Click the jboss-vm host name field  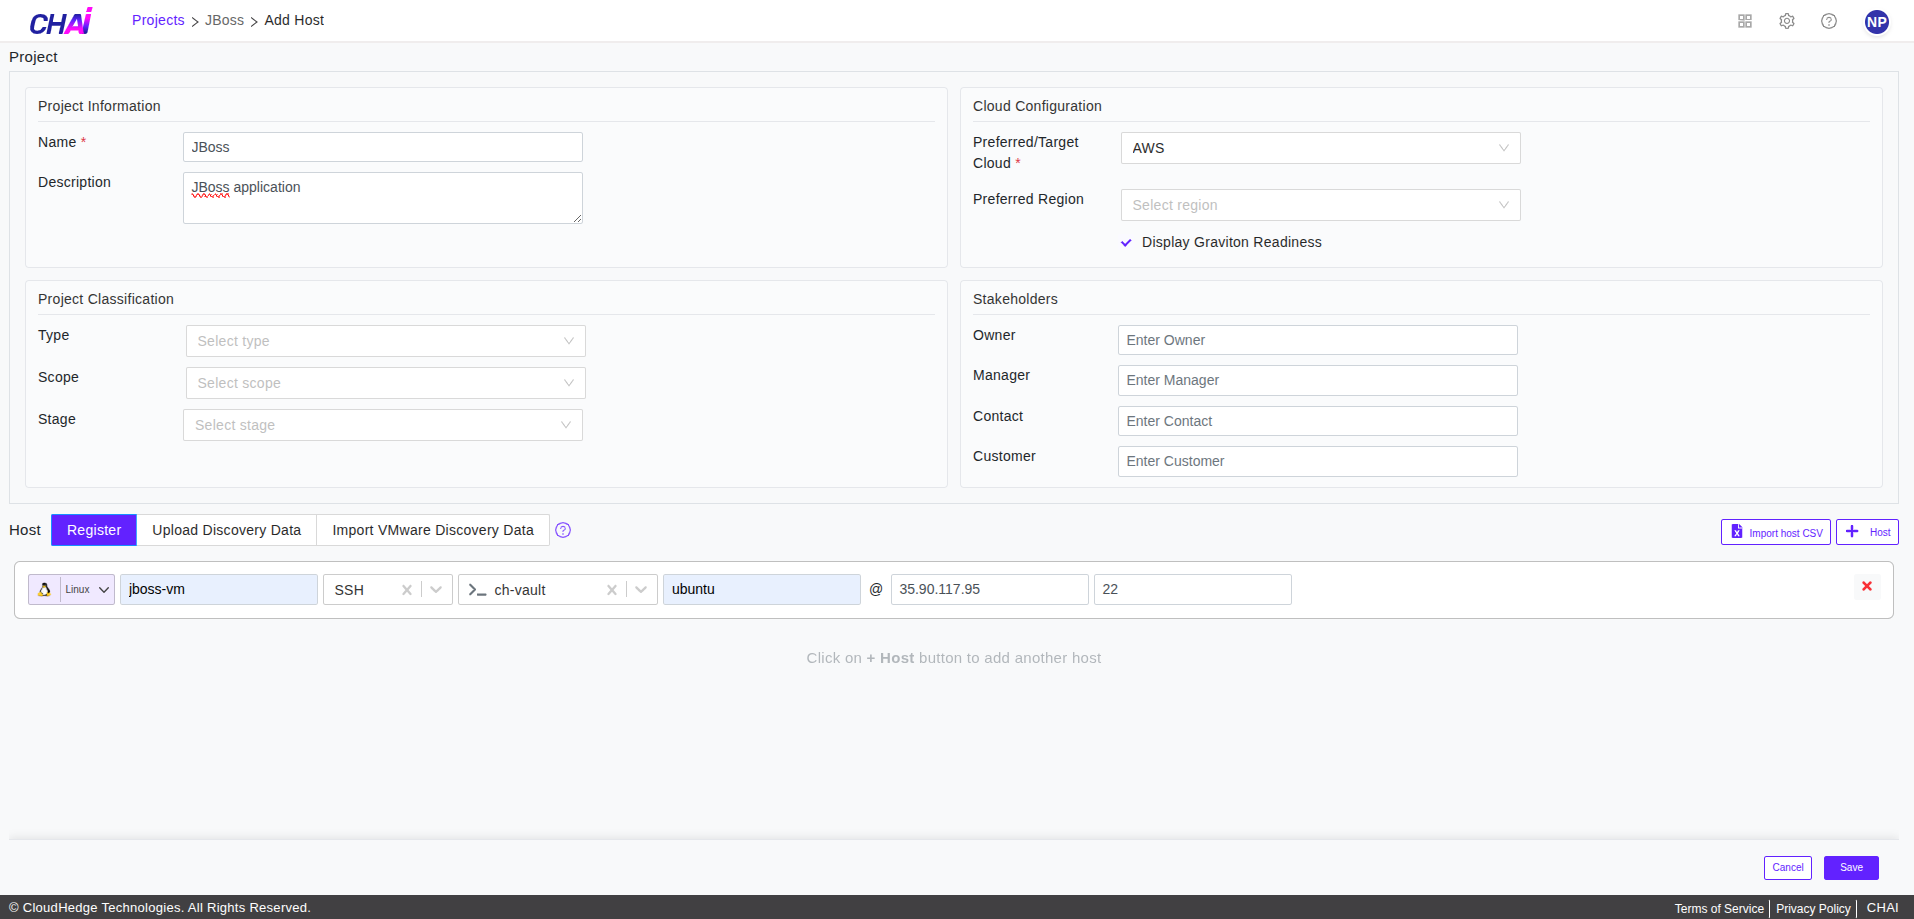coord(219,589)
